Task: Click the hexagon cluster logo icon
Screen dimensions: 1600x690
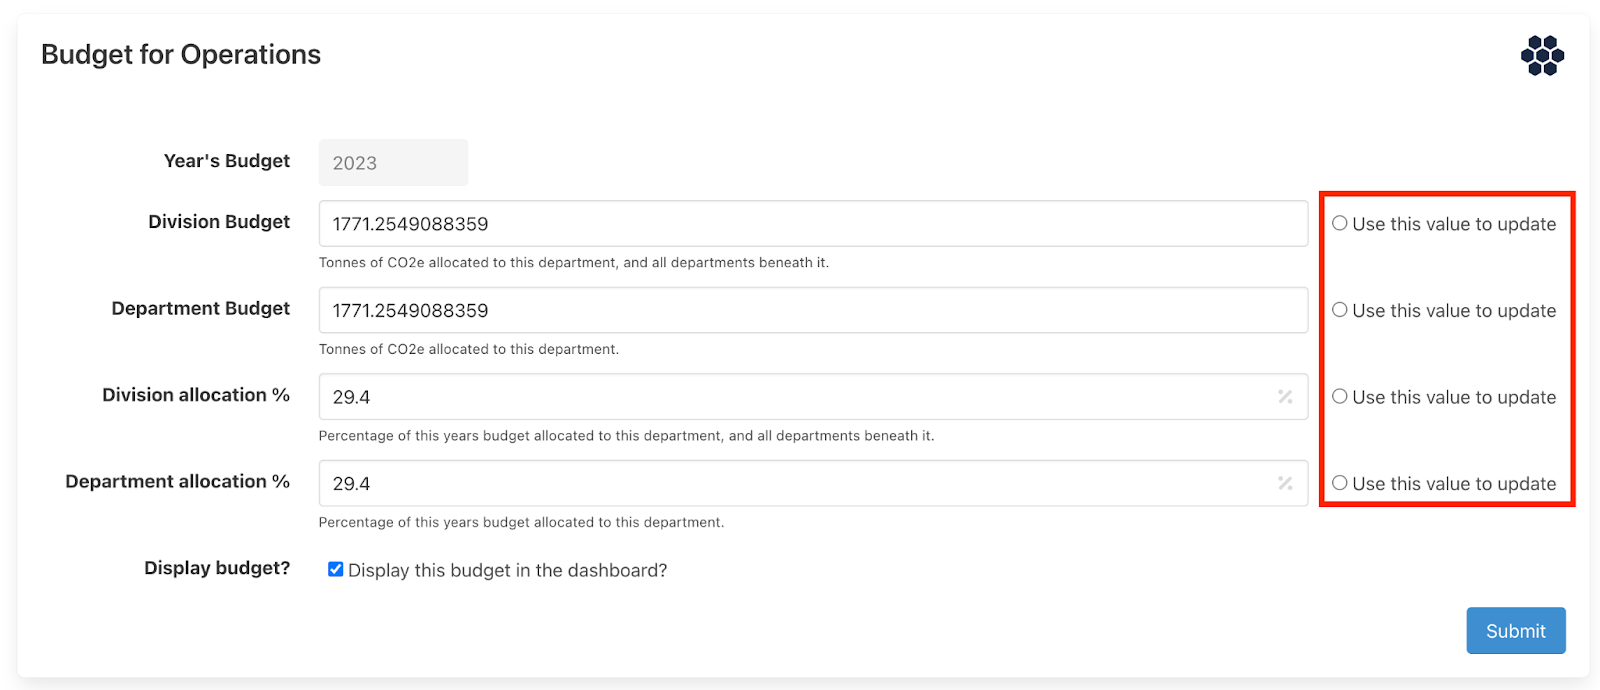Action: point(1542,56)
